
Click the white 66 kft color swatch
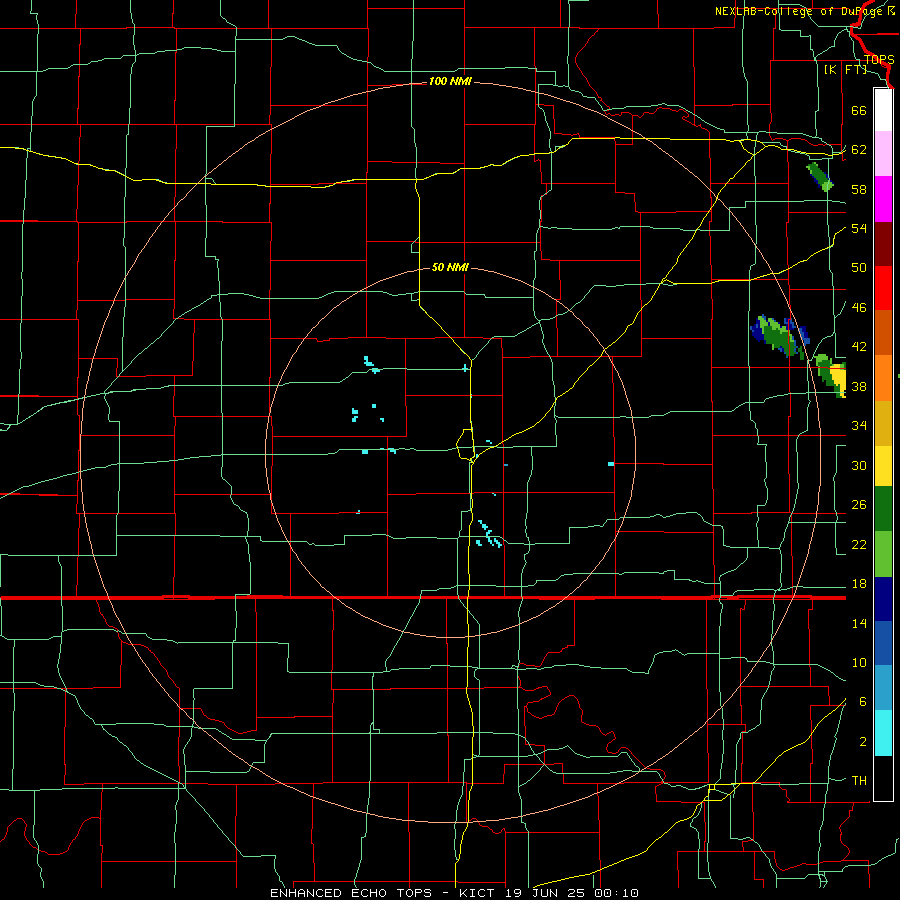pyautogui.click(x=883, y=110)
